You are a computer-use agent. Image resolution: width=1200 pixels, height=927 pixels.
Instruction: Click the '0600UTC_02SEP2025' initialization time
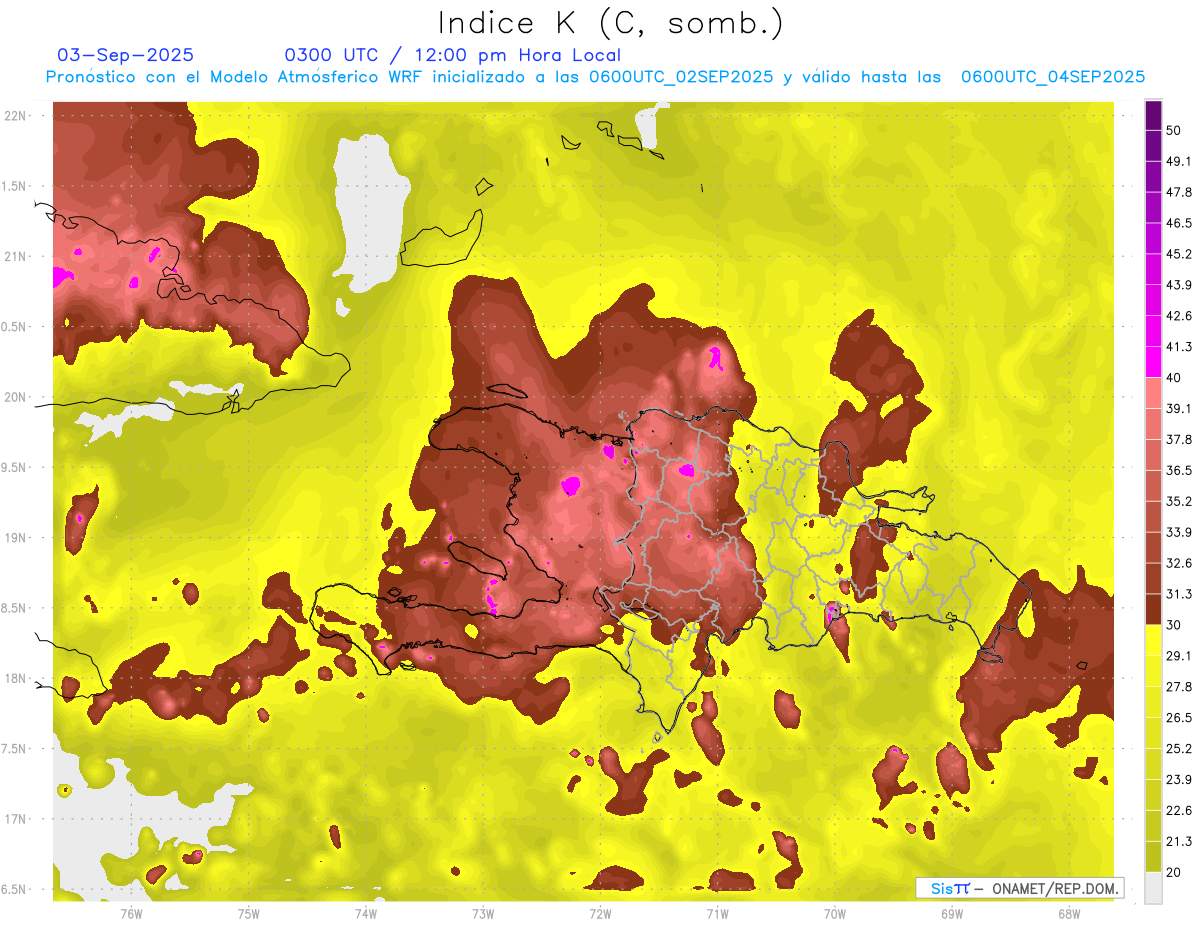tap(681, 77)
